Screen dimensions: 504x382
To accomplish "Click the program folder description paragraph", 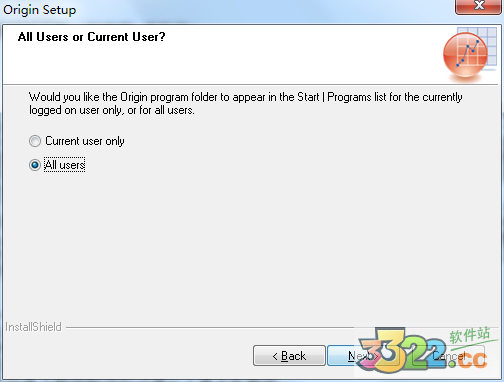I will click(246, 103).
